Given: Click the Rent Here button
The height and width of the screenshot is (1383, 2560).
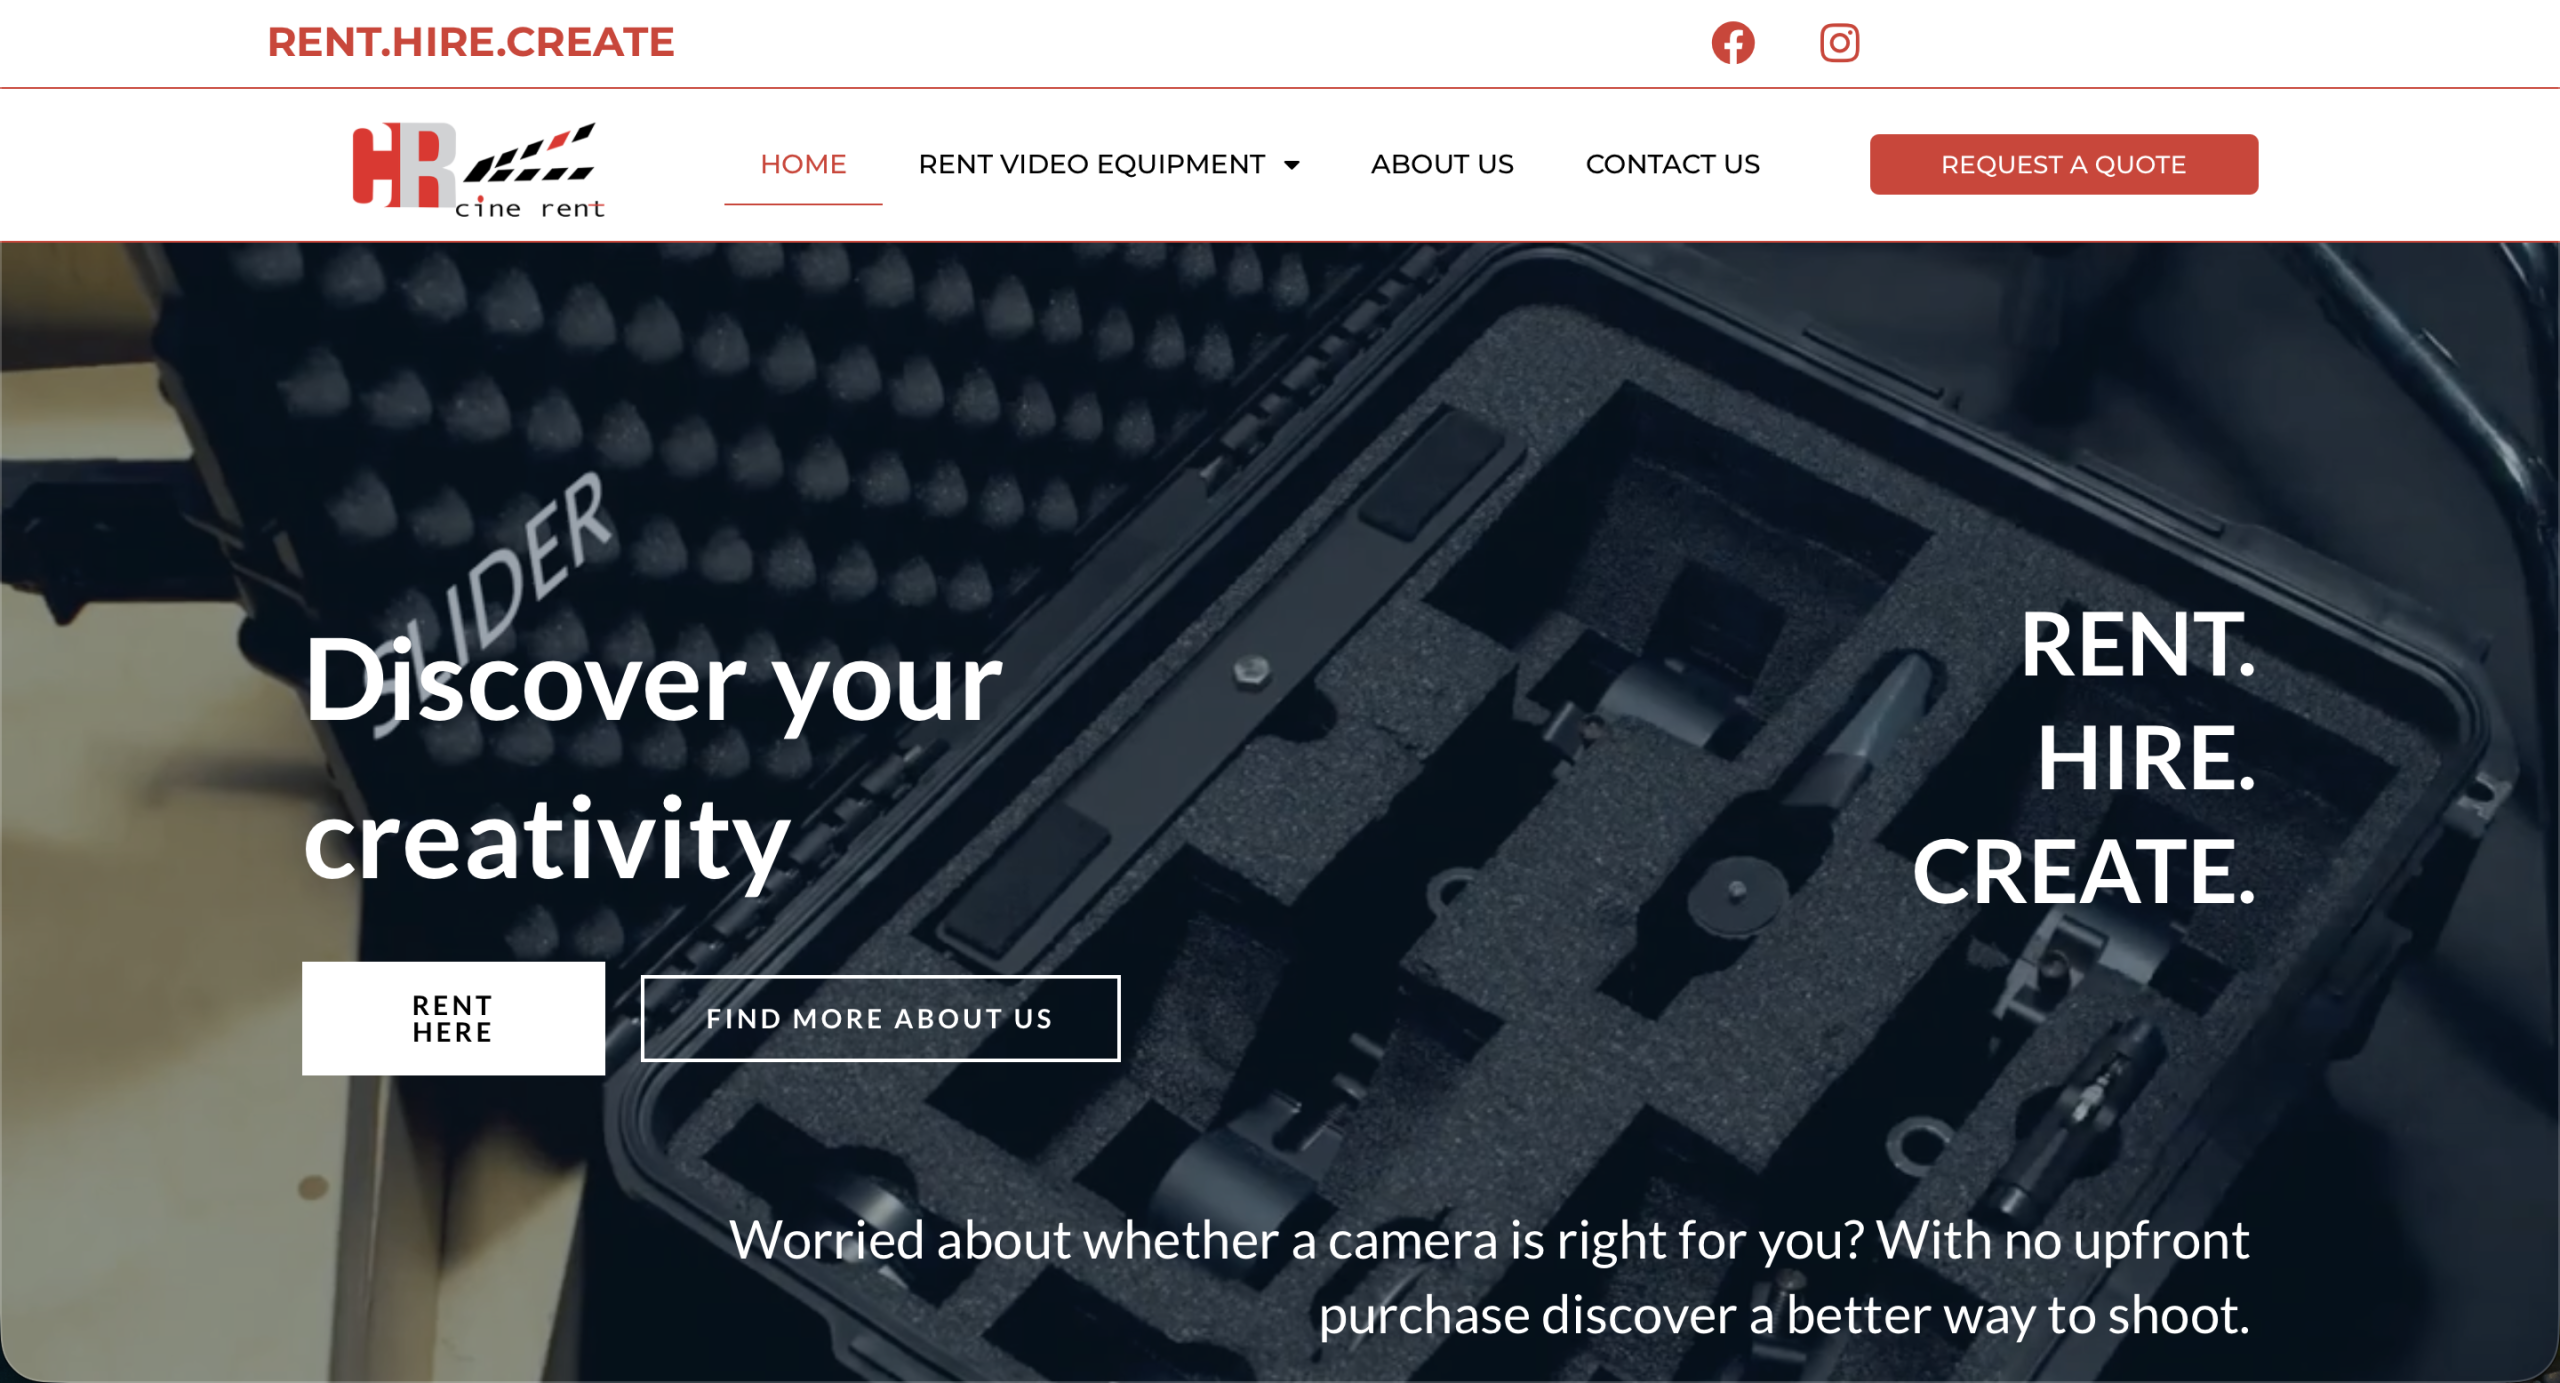Looking at the screenshot, I should [453, 1018].
